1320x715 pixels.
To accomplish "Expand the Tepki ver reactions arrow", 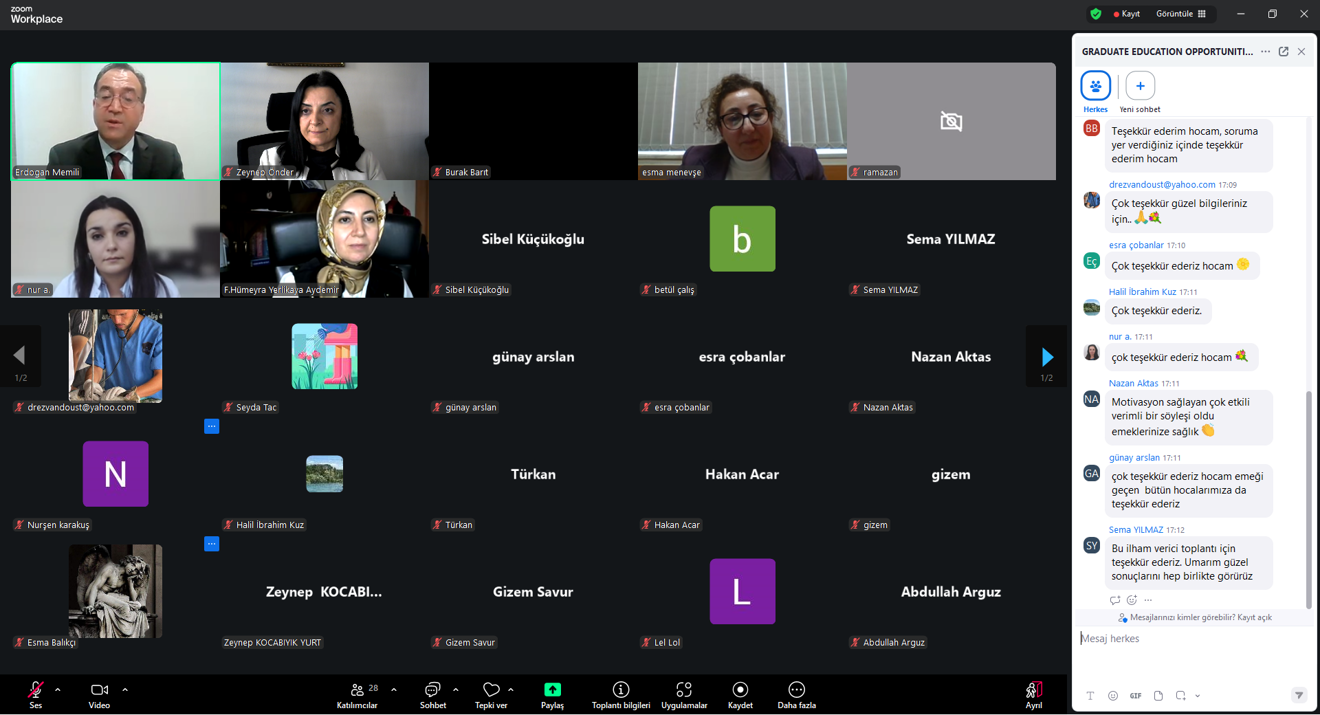I will [511, 690].
